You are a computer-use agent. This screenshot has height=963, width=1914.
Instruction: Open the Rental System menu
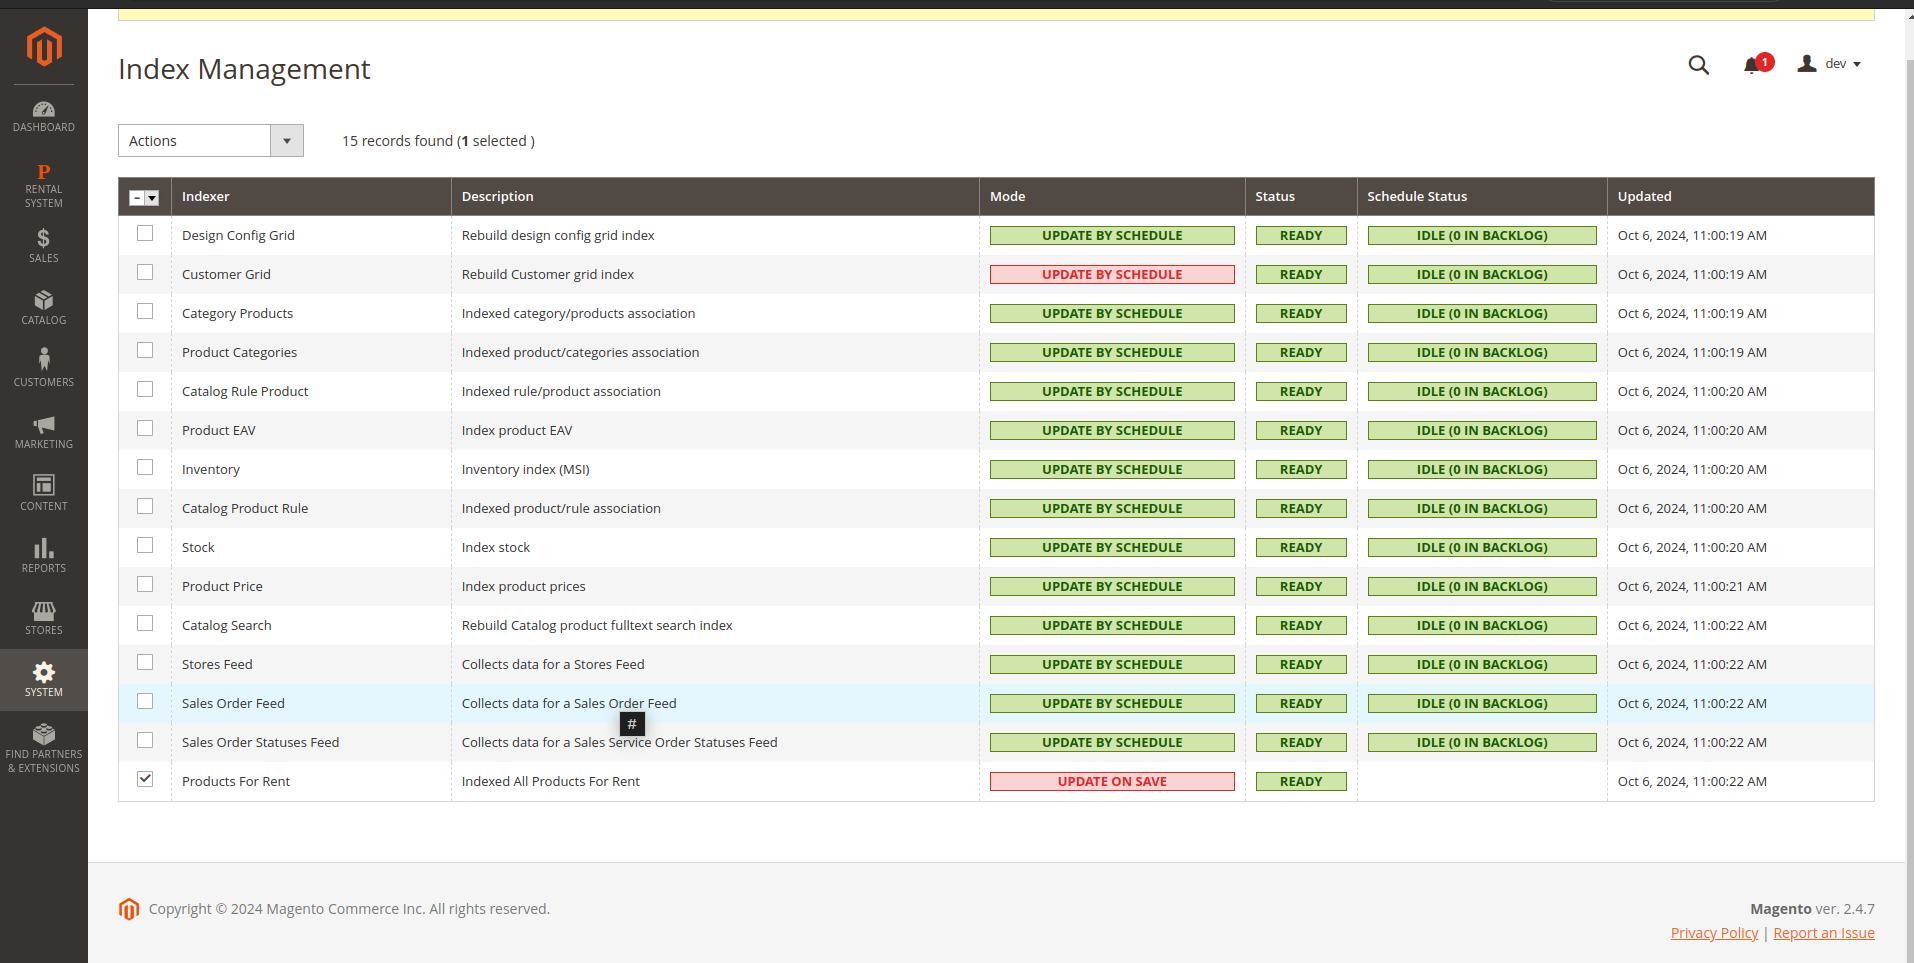(x=44, y=185)
